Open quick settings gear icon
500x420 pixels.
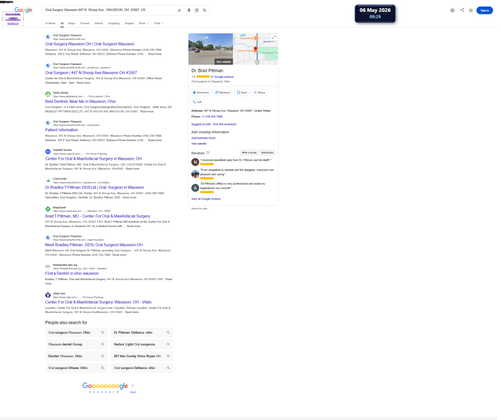tap(452, 10)
